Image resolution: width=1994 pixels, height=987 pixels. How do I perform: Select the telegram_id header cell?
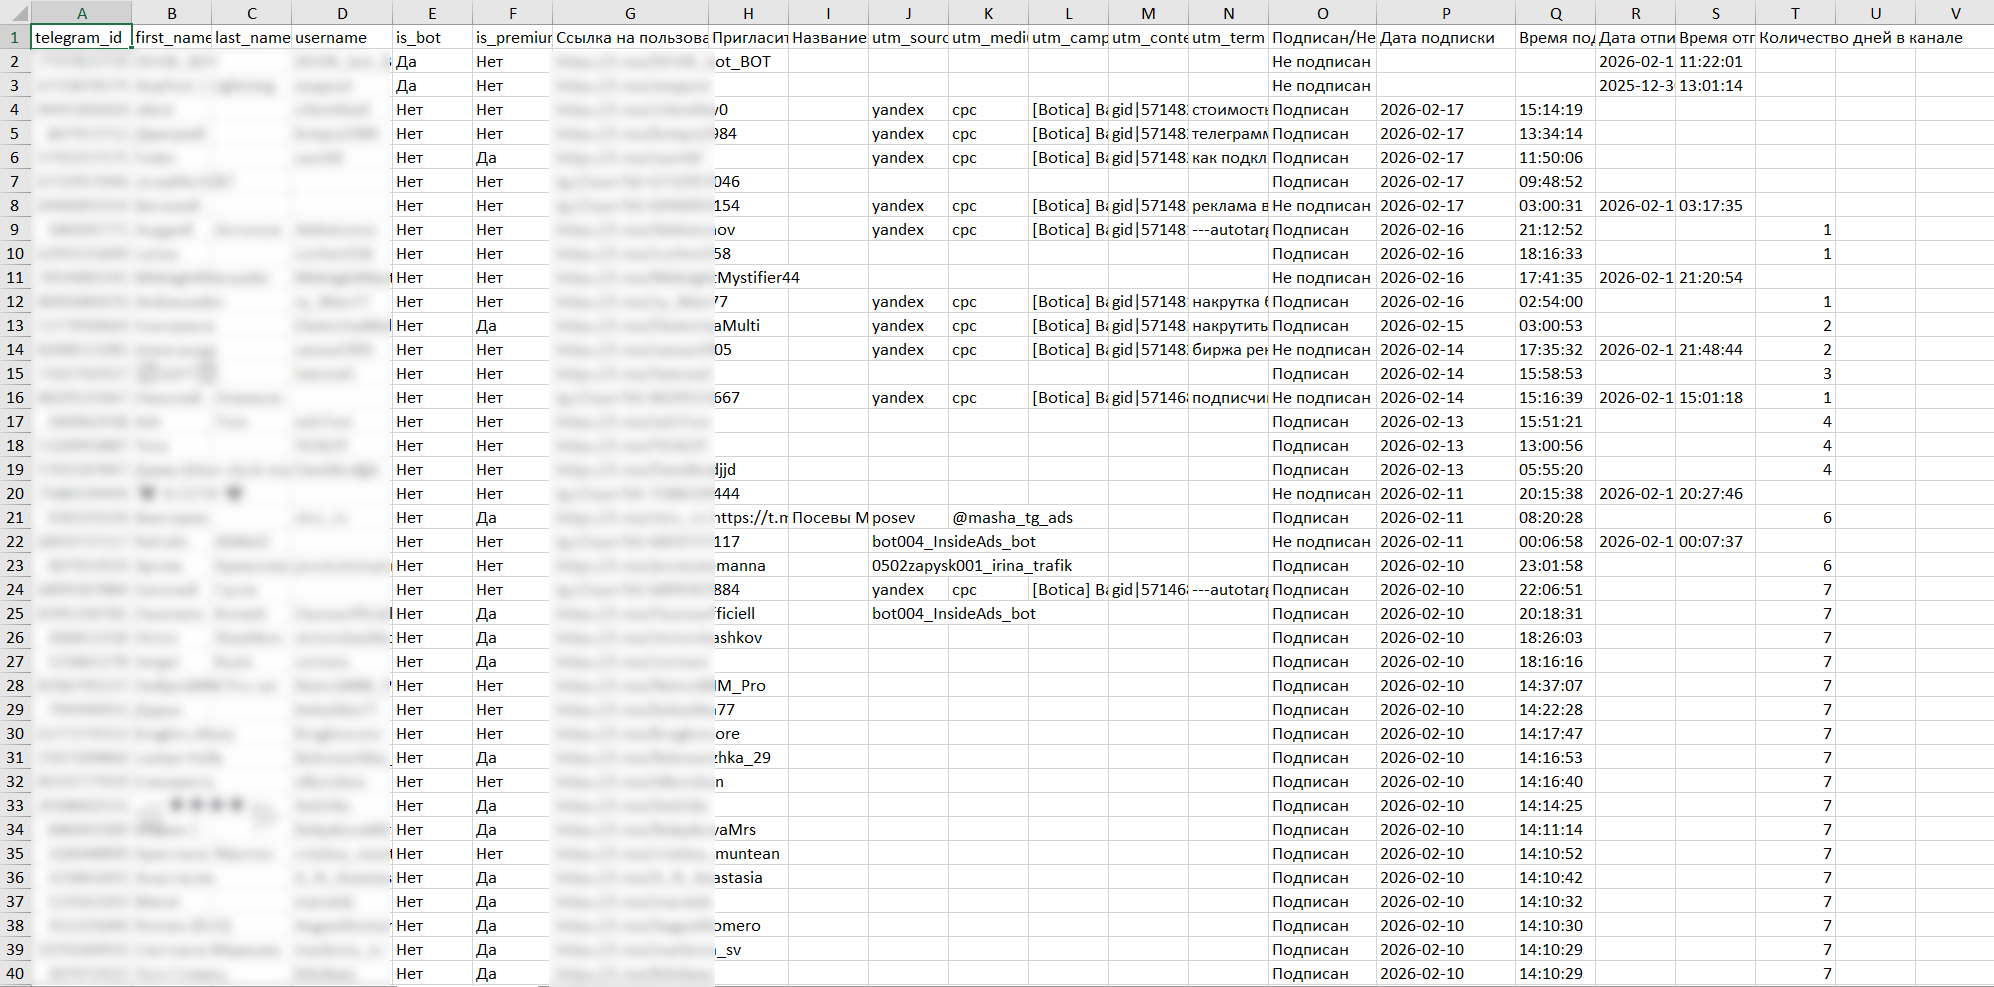click(81, 37)
